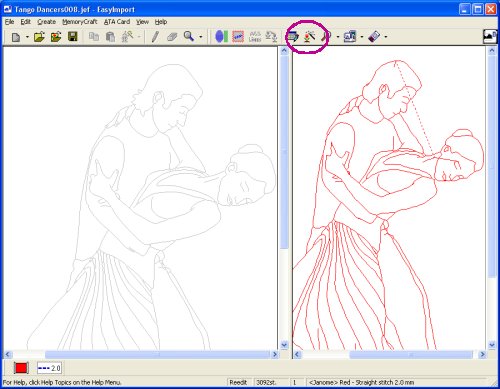The width and height of the screenshot is (500, 389).
Task: Click left pane scroll left arrow
Action: pyautogui.click(x=8, y=354)
